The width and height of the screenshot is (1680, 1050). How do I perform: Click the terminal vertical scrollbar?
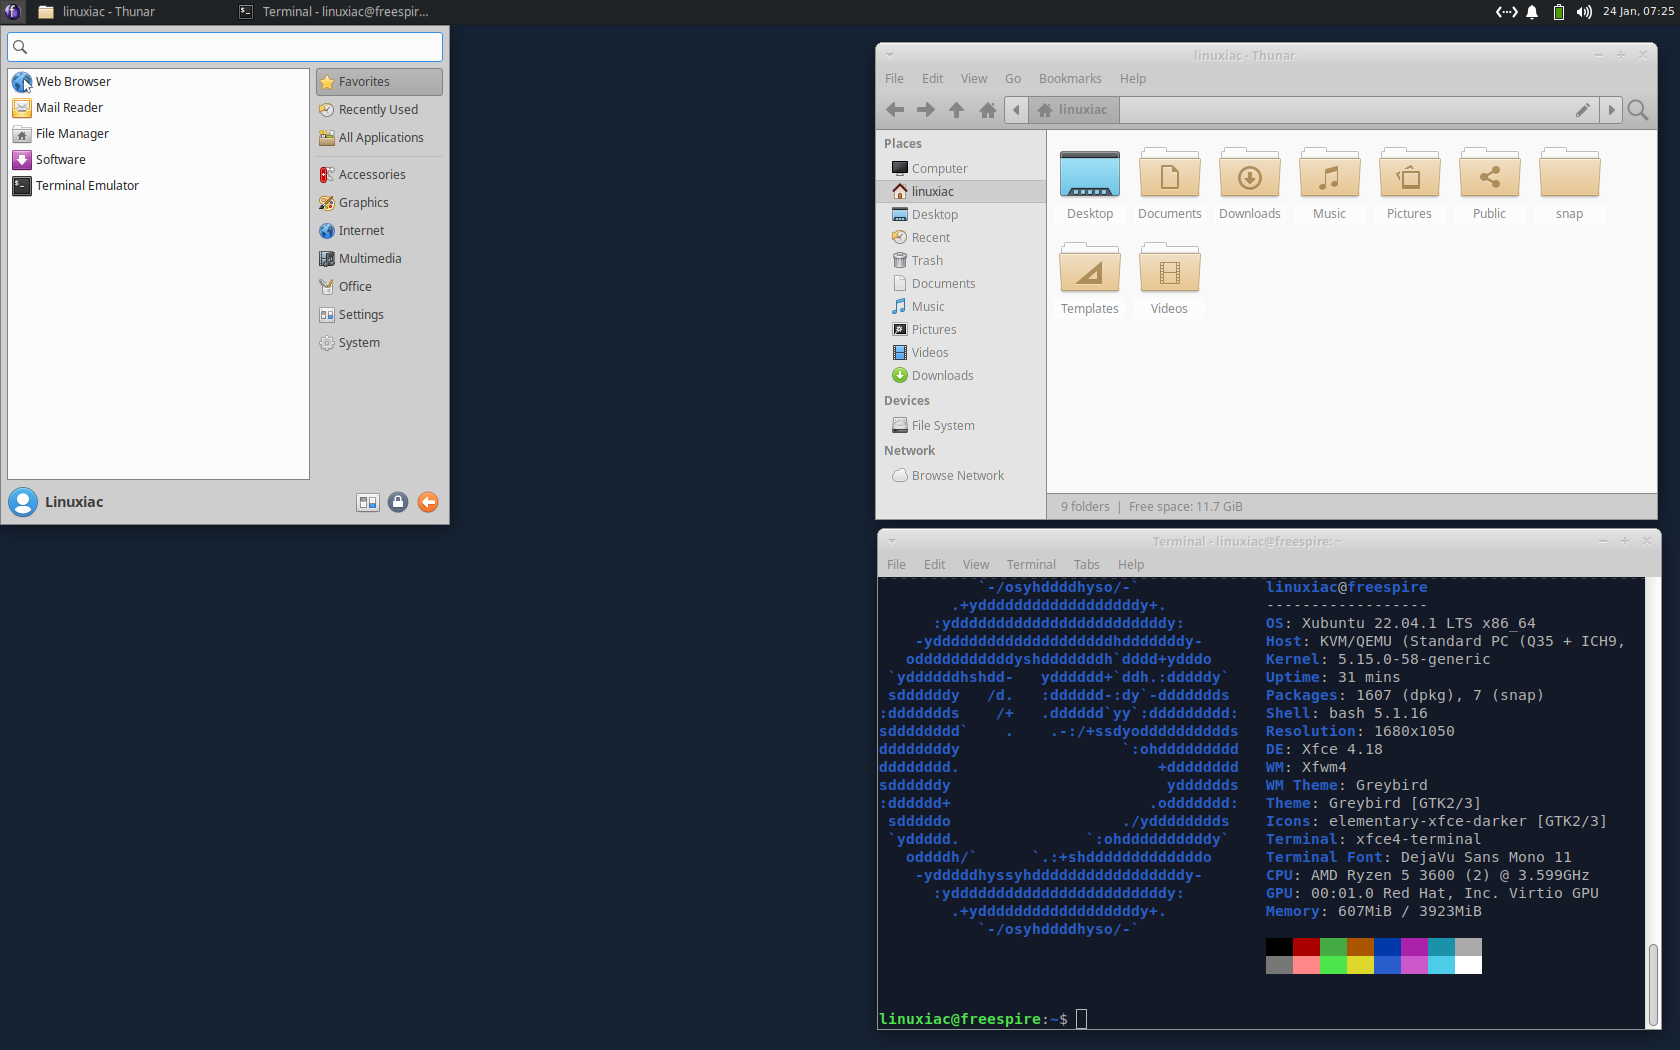(1653, 985)
